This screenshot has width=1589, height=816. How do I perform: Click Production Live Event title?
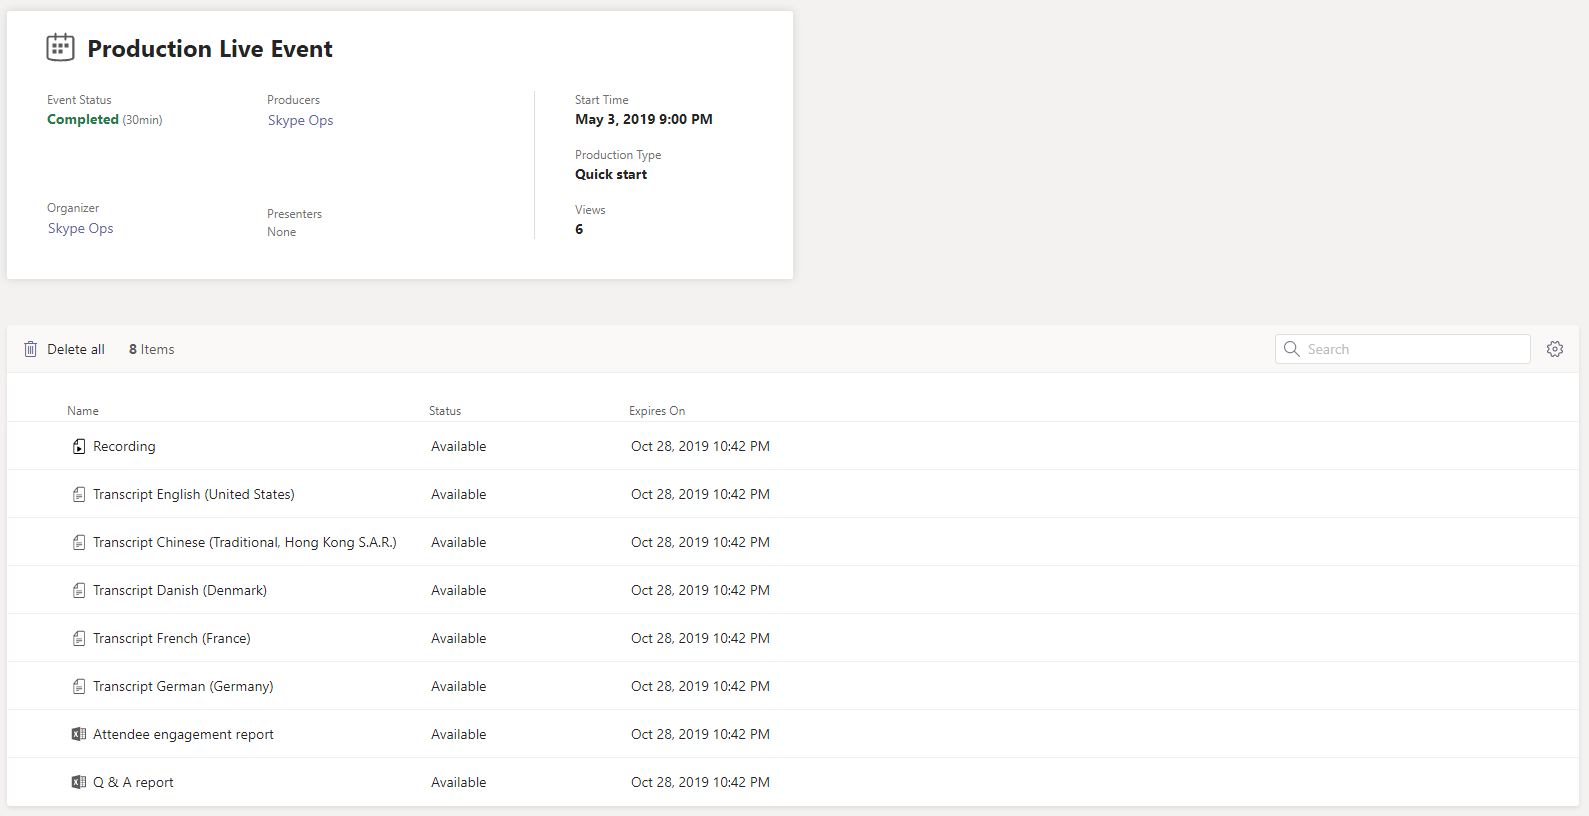coord(210,49)
